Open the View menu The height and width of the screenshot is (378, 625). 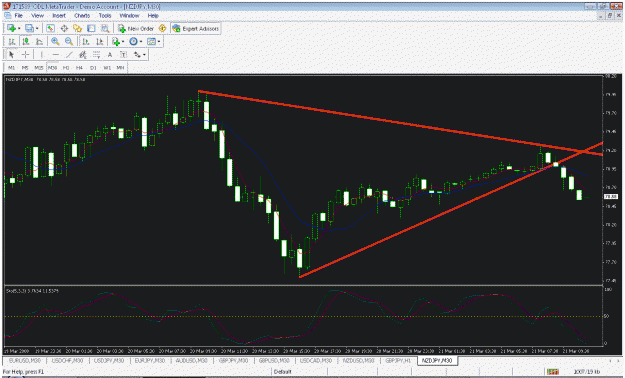click(37, 16)
